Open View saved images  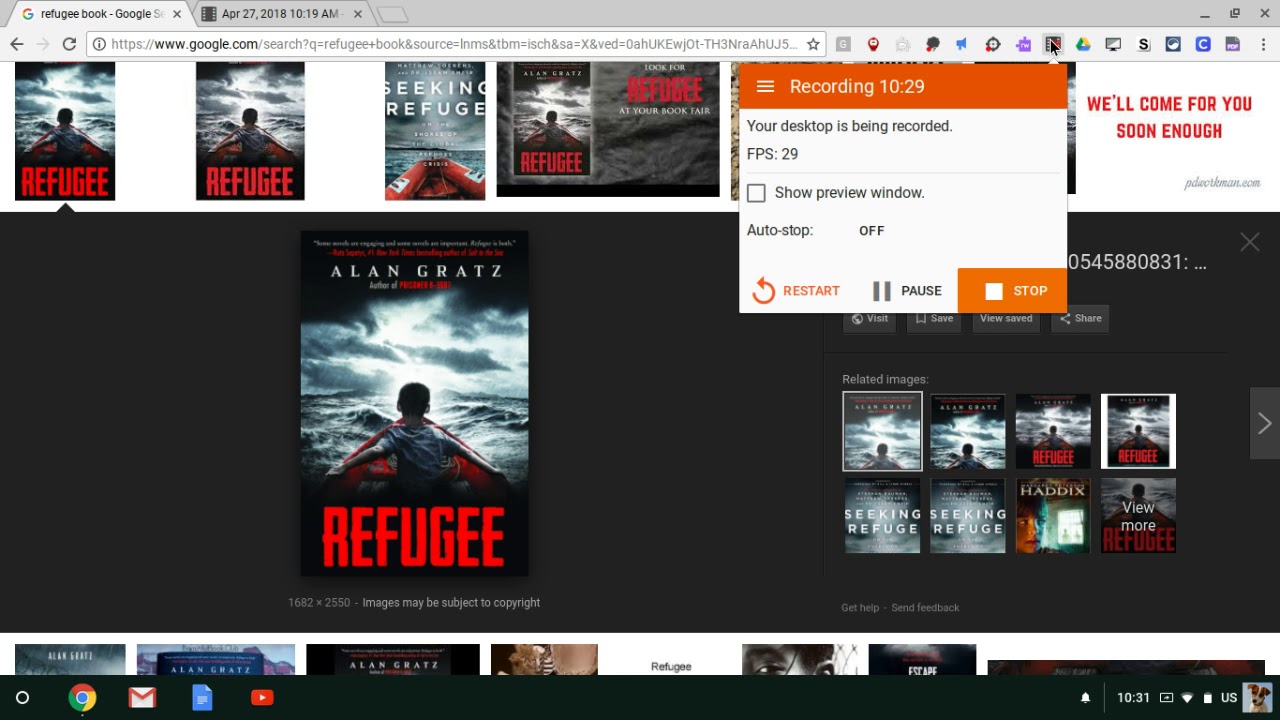pos(1006,318)
